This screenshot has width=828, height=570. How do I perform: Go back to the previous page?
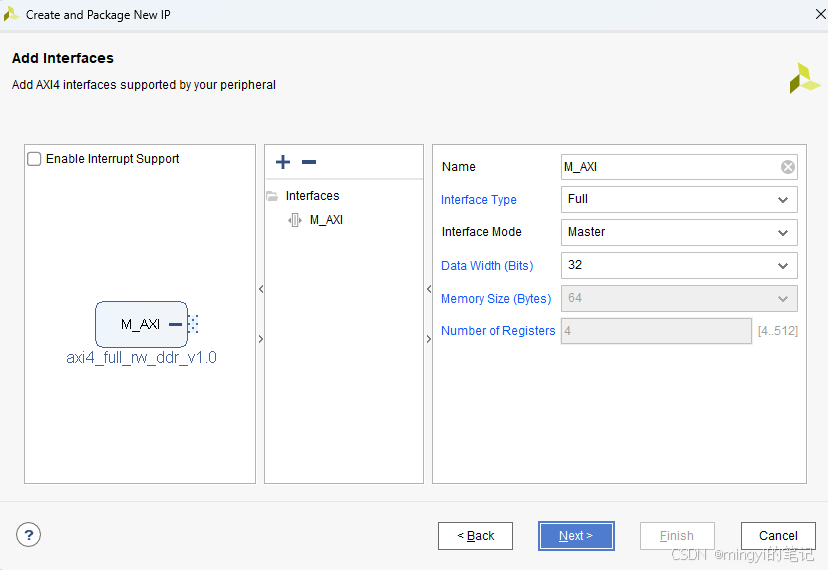[x=475, y=536]
